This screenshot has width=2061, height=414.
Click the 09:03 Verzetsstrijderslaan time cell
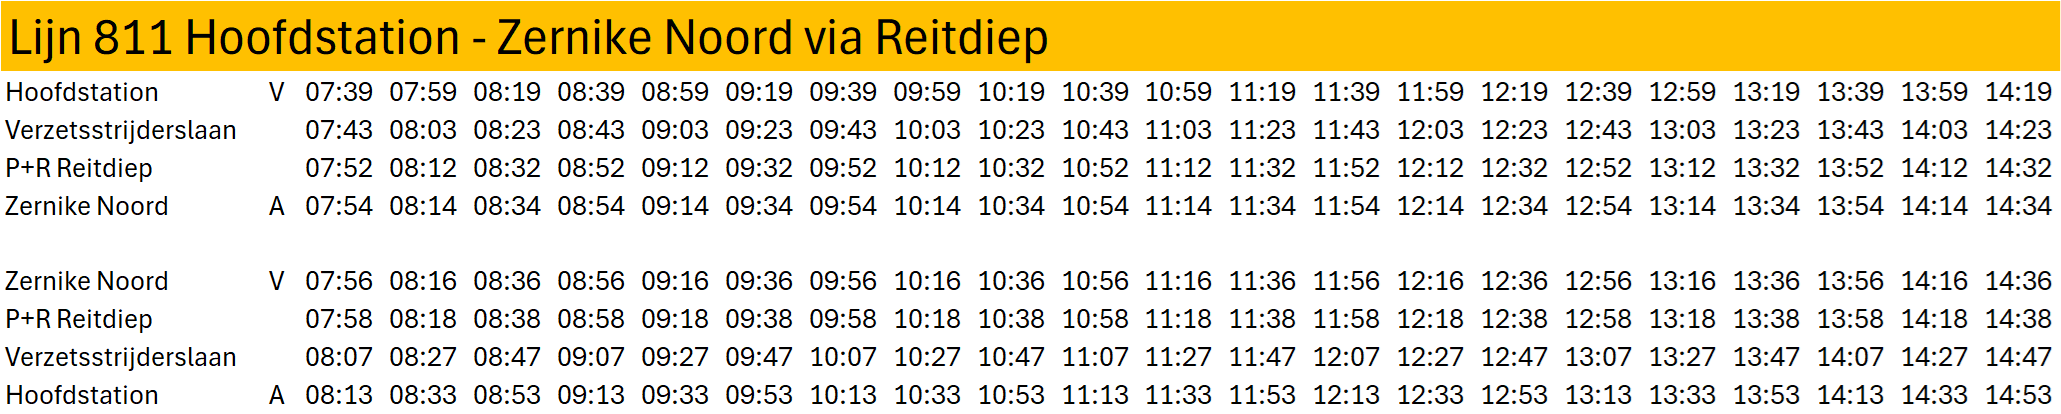pos(675,130)
